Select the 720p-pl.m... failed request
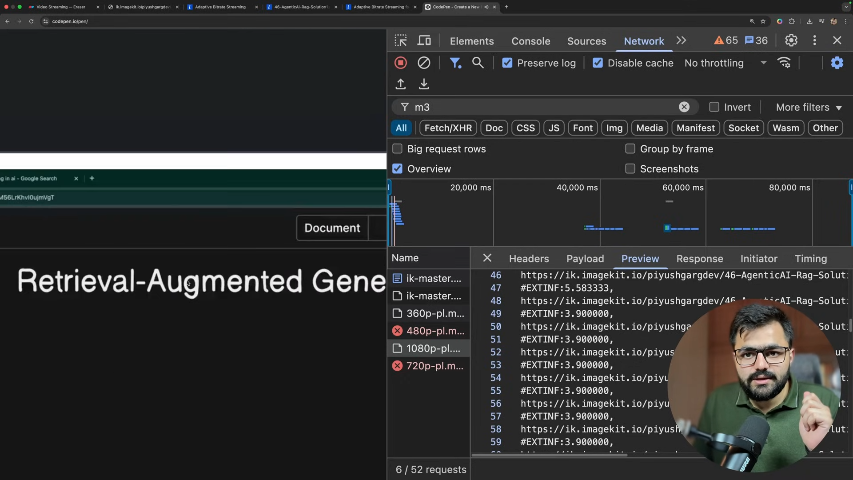Viewport: 853px width, 480px height. 434,366
